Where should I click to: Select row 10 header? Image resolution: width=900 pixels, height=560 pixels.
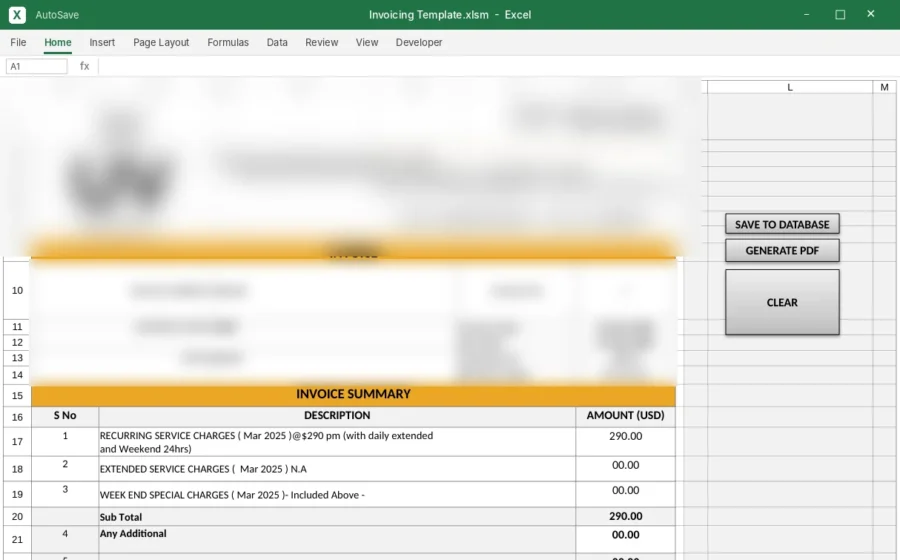(x=17, y=290)
